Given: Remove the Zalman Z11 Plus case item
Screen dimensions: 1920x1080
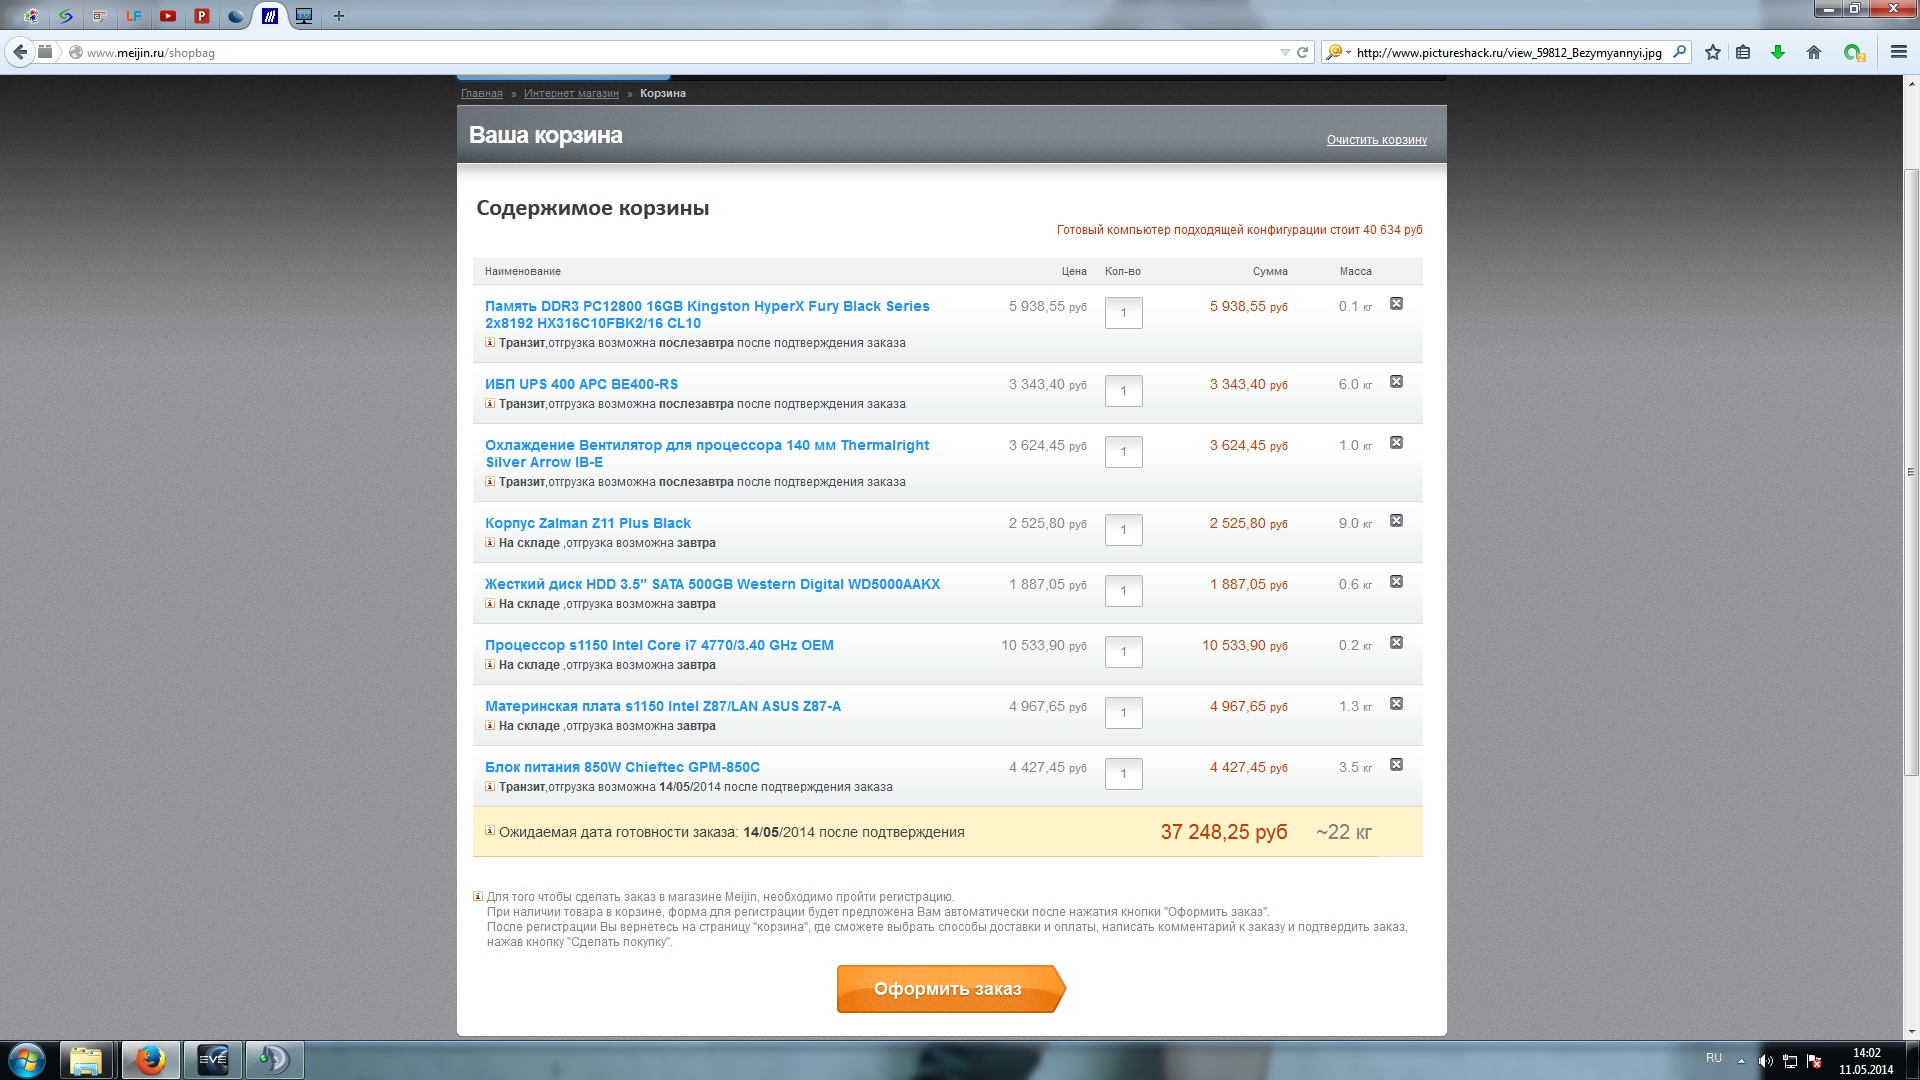Looking at the screenshot, I should (x=1396, y=521).
